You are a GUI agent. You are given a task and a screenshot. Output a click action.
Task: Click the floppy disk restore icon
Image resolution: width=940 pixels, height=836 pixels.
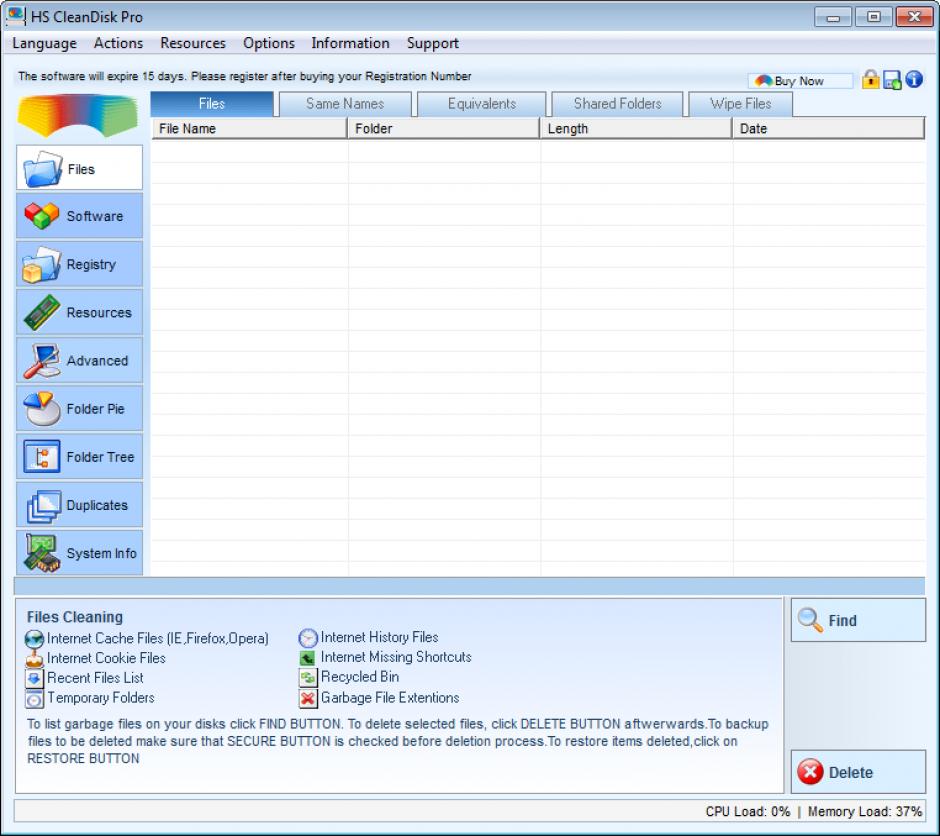[892, 80]
